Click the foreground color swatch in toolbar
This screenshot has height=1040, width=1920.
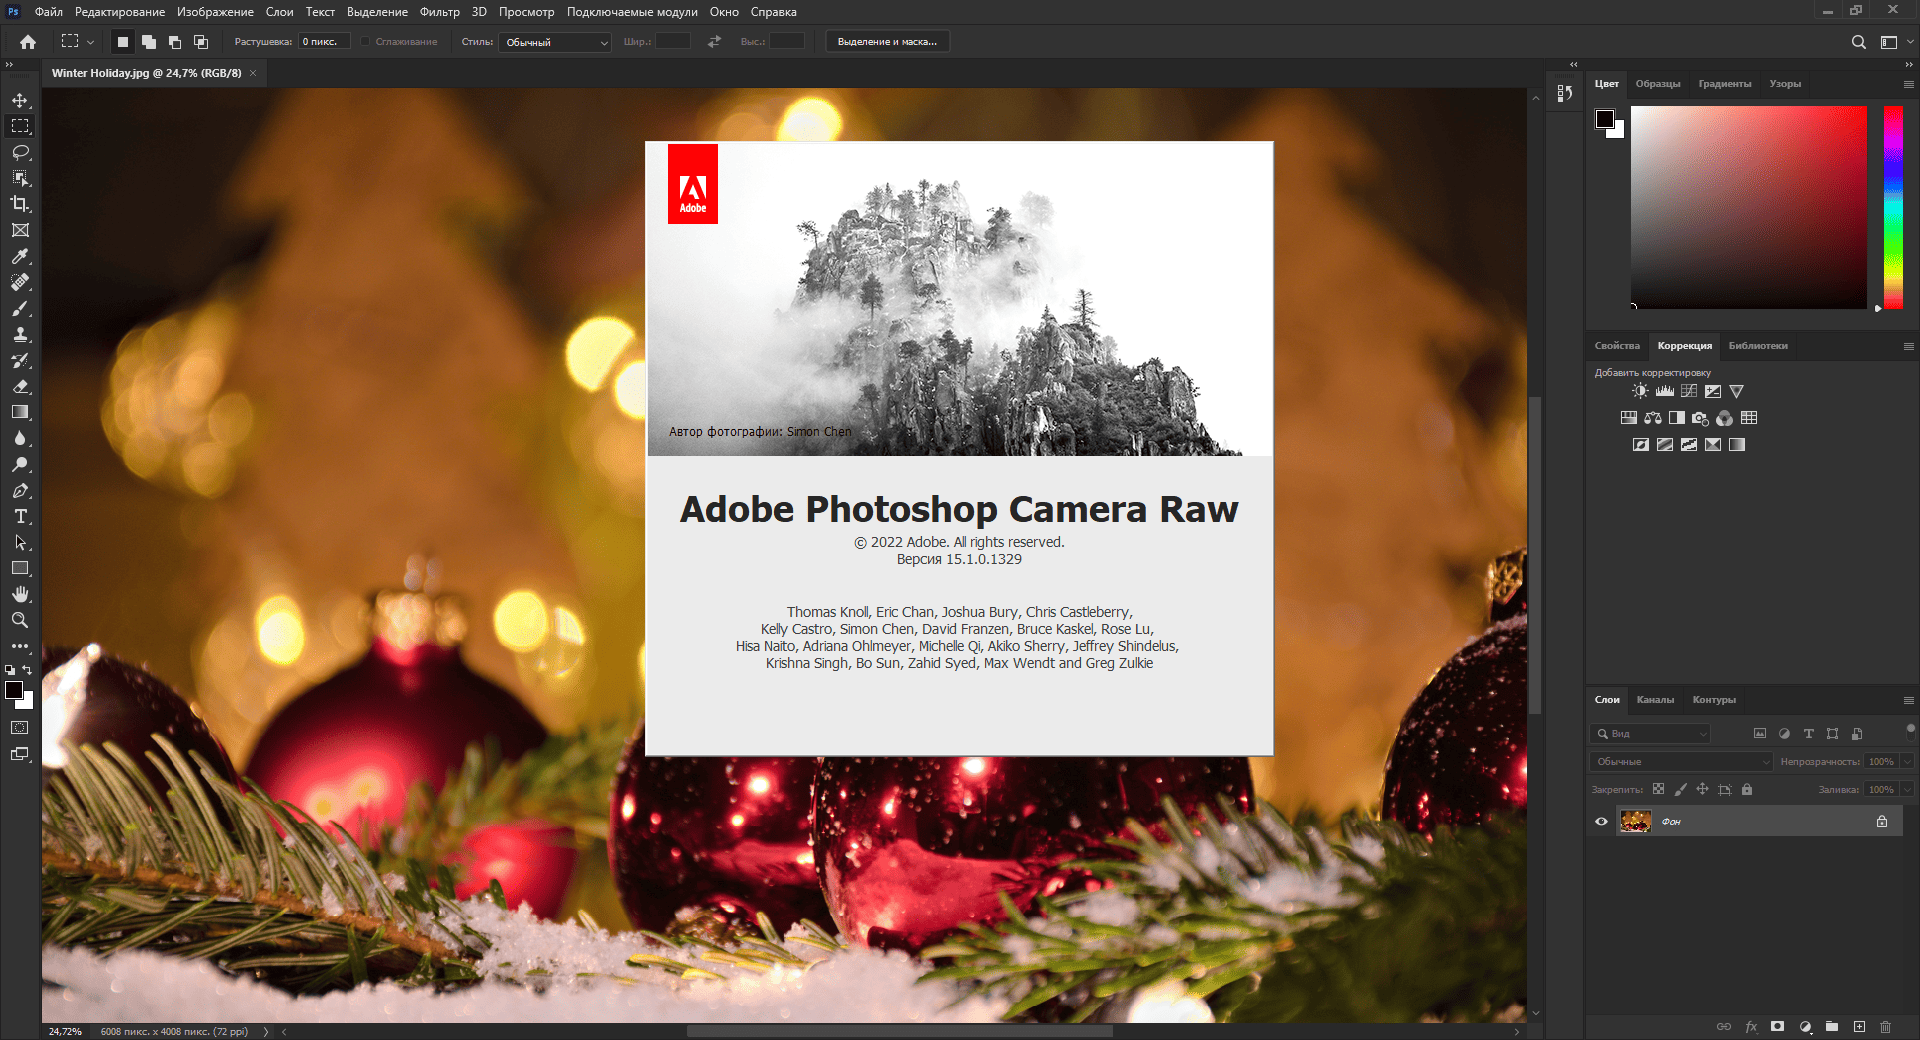(x=14, y=690)
